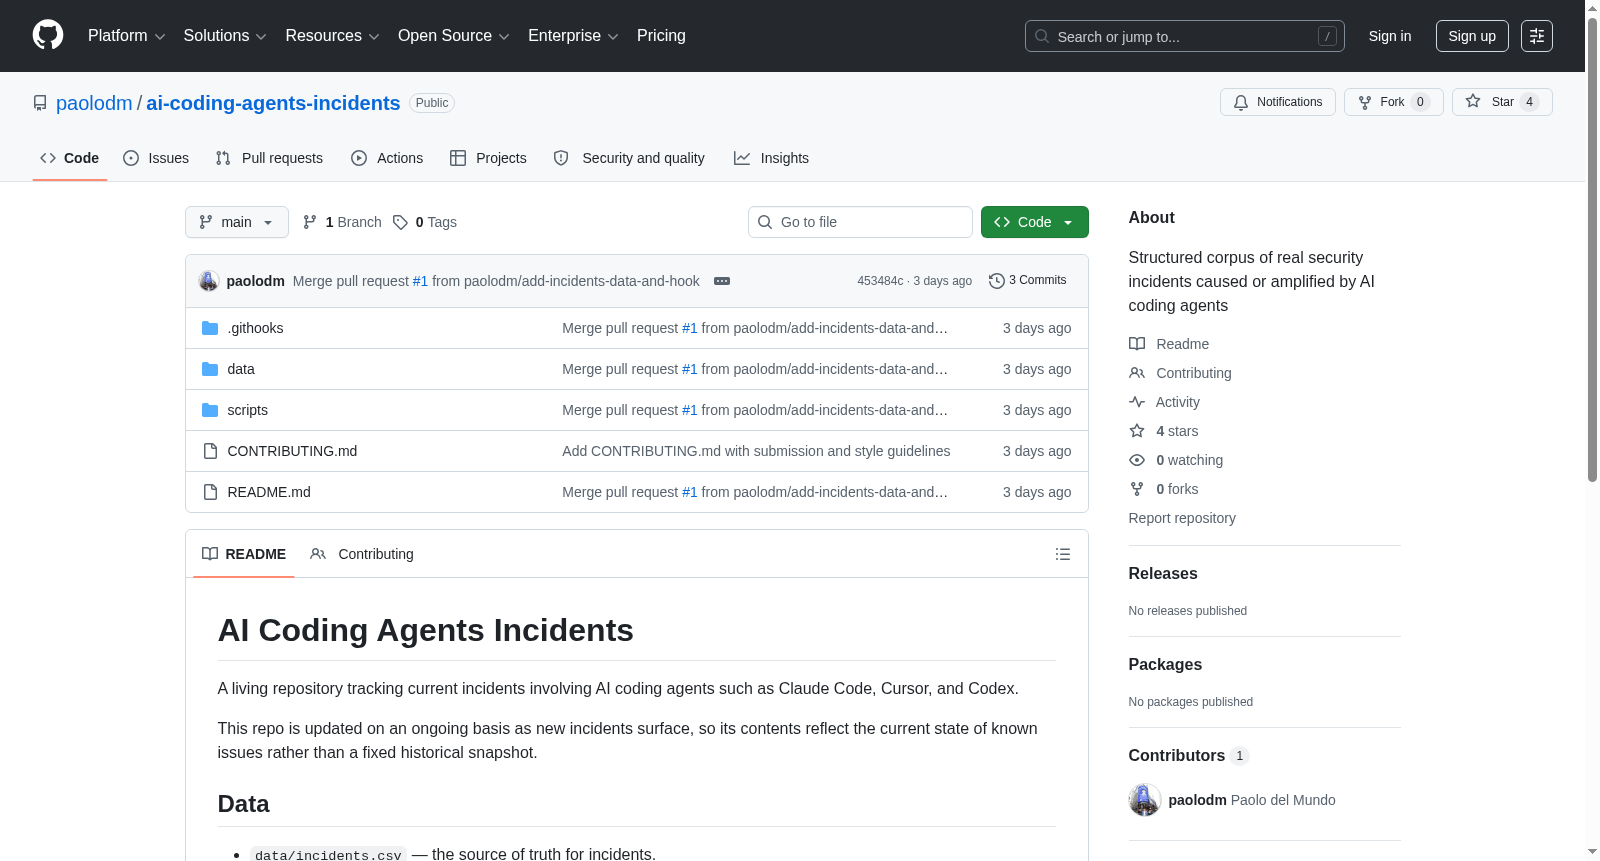
Task: Click the Packages heading link
Action: [x=1165, y=664]
